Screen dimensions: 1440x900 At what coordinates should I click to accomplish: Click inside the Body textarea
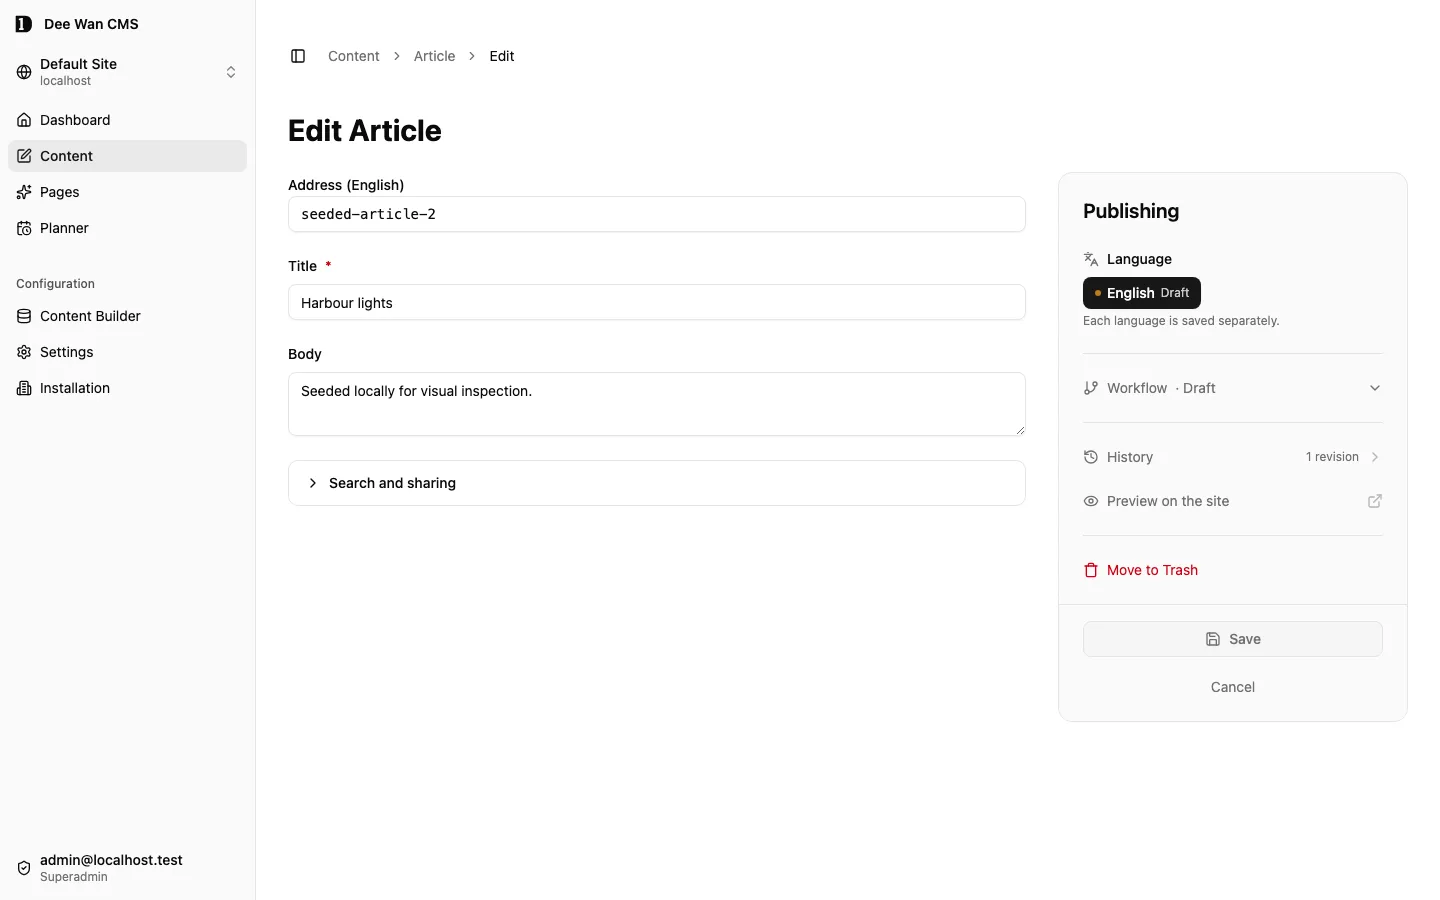[657, 404]
